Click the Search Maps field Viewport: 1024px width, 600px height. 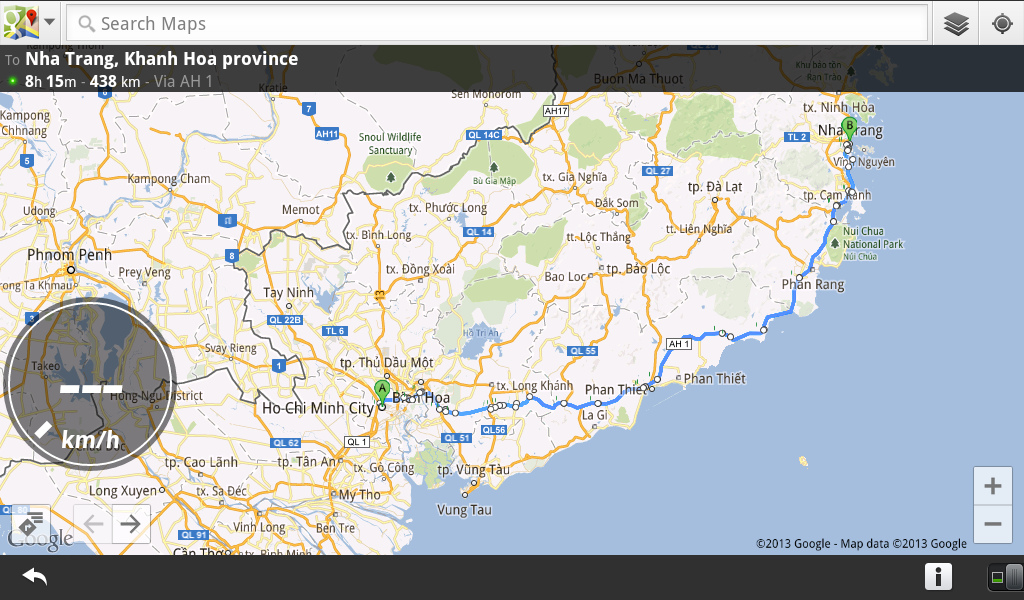pos(500,24)
